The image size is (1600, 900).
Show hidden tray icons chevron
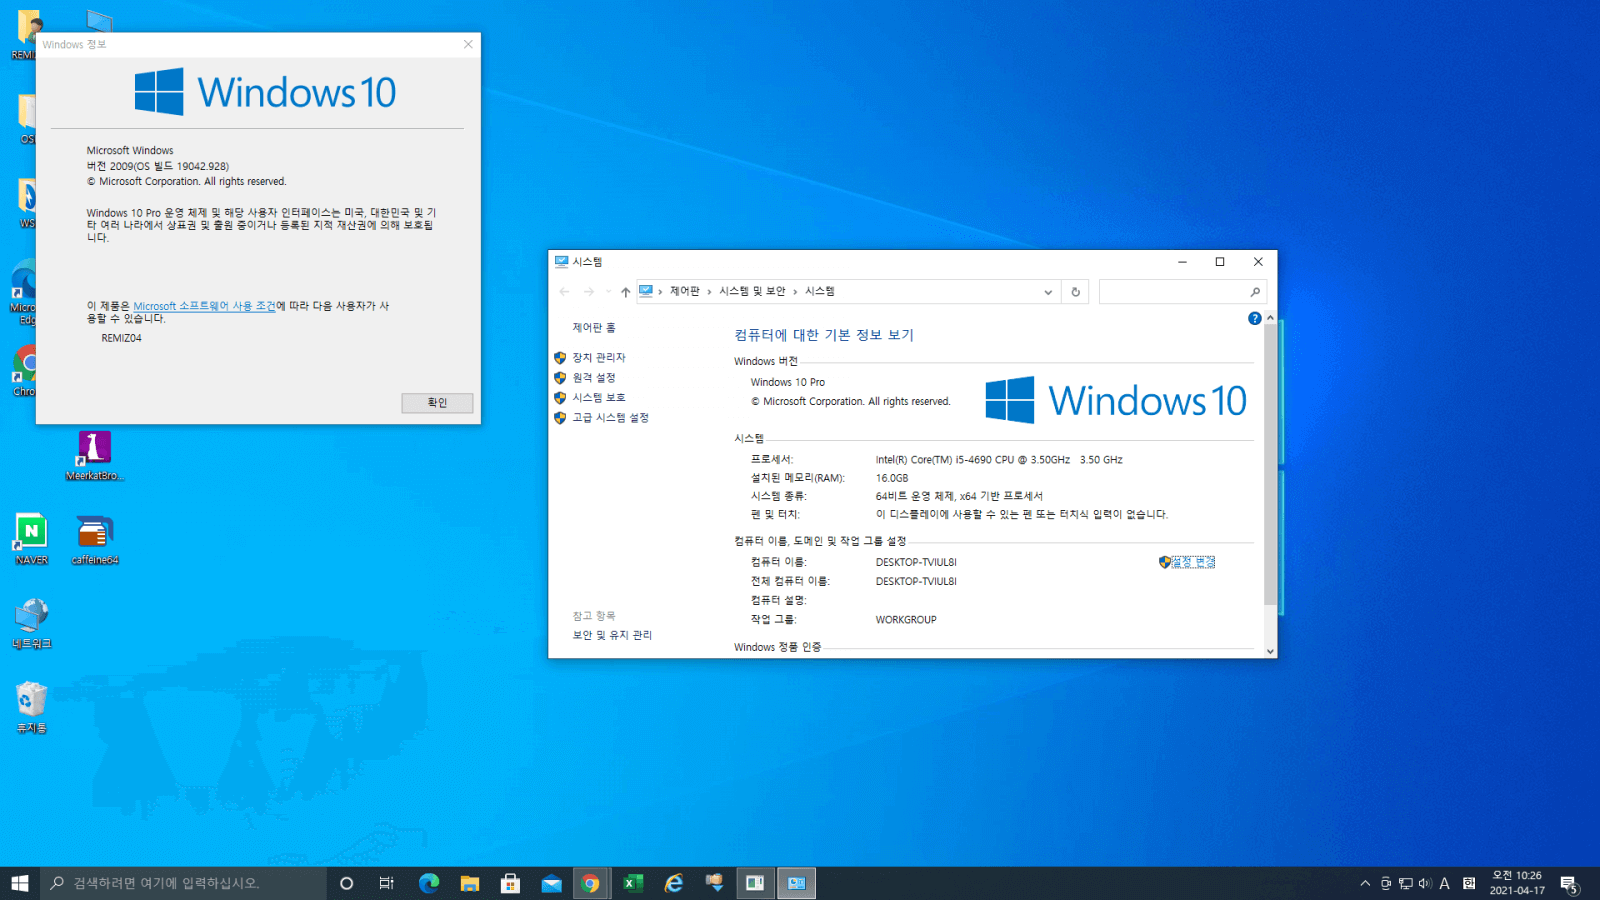tap(1365, 883)
